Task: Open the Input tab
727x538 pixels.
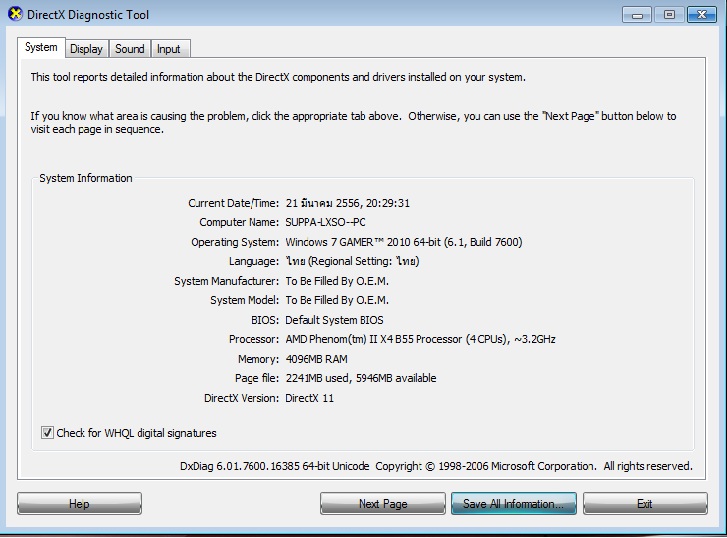Action: [x=169, y=49]
